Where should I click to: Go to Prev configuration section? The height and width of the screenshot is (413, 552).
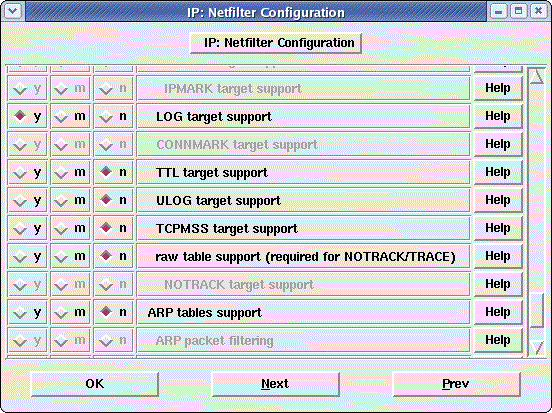[456, 384]
